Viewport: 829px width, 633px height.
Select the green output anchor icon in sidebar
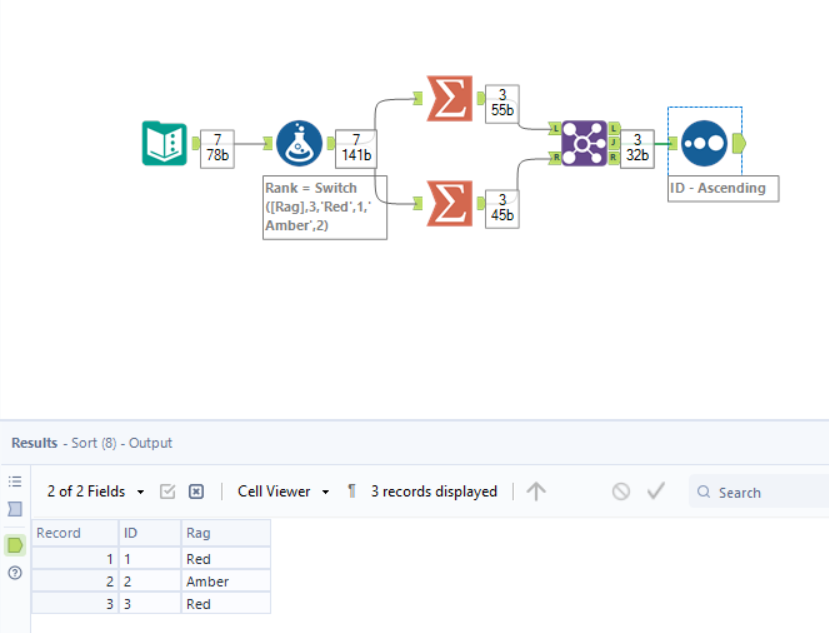click(x=14, y=545)
